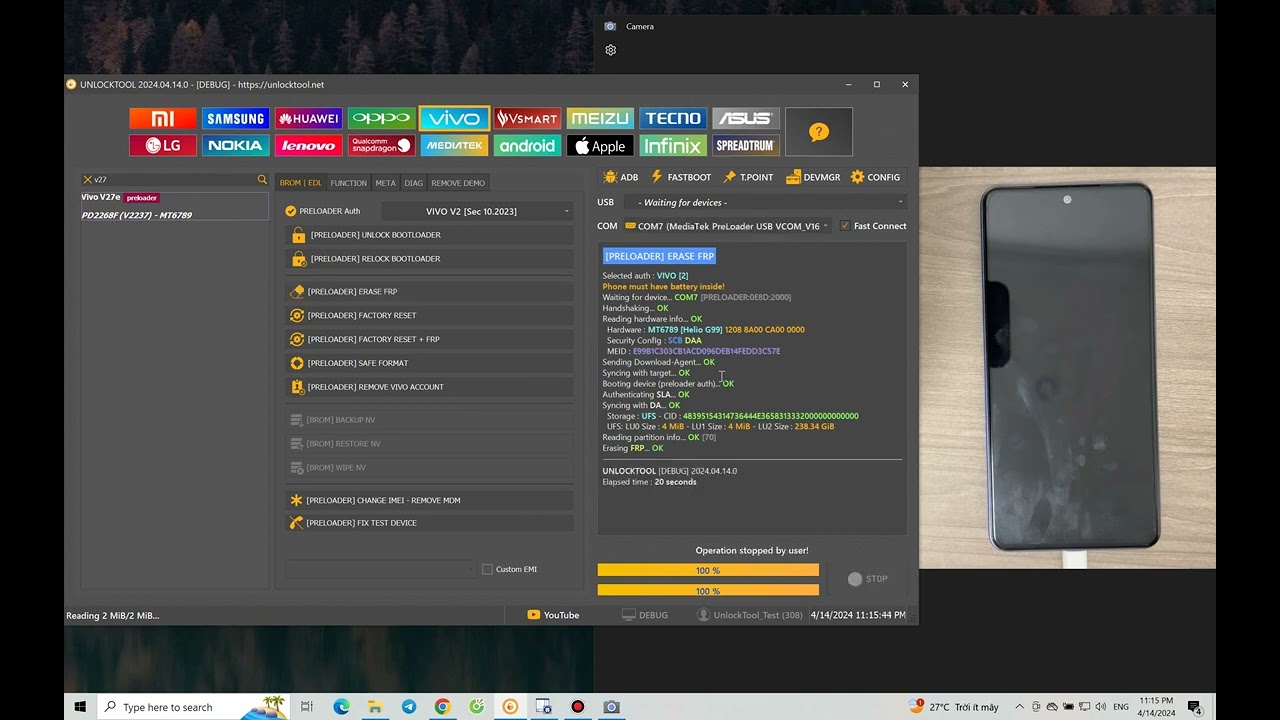This screenshot has width=1280, height=720.
Task: Click PRELOADER UNLOCK BOOTLOADER button
Action: tap(430, 235)
